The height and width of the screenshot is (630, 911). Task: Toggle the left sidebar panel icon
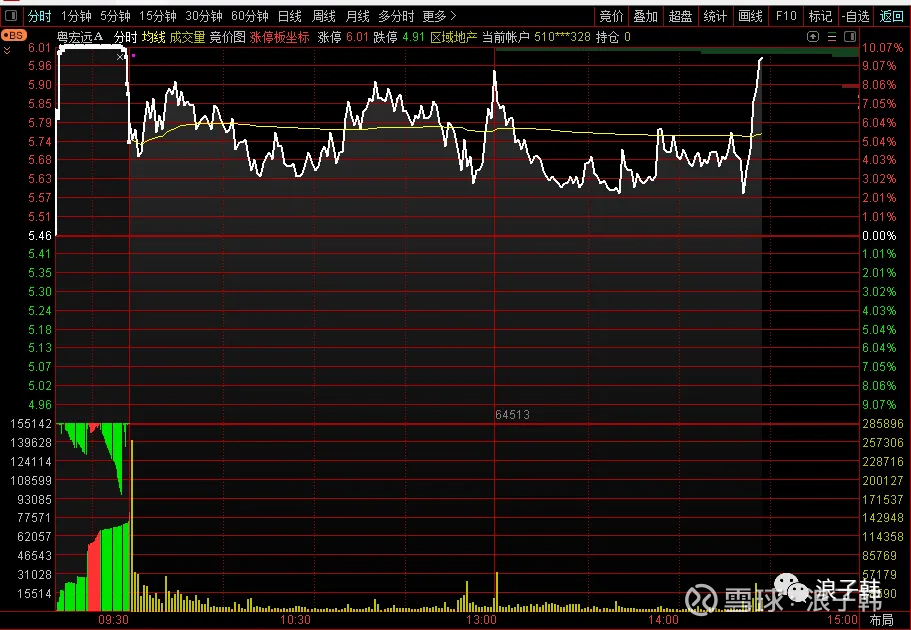point(12,16)
